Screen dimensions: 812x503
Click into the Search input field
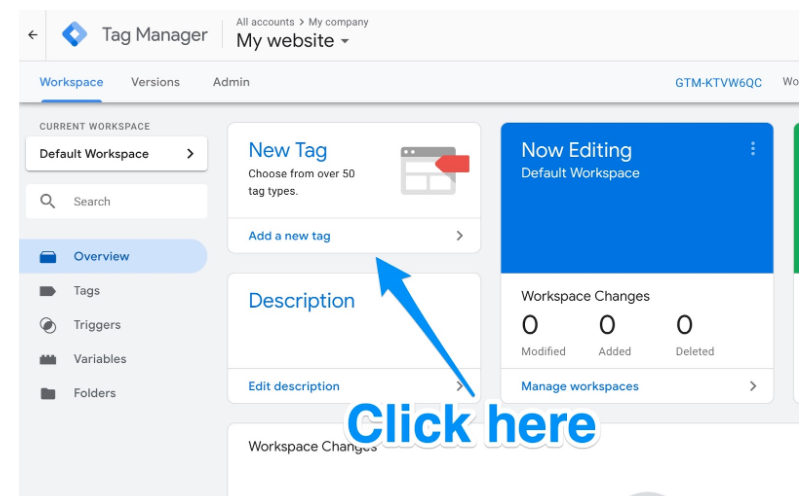[x=117, y=201]
